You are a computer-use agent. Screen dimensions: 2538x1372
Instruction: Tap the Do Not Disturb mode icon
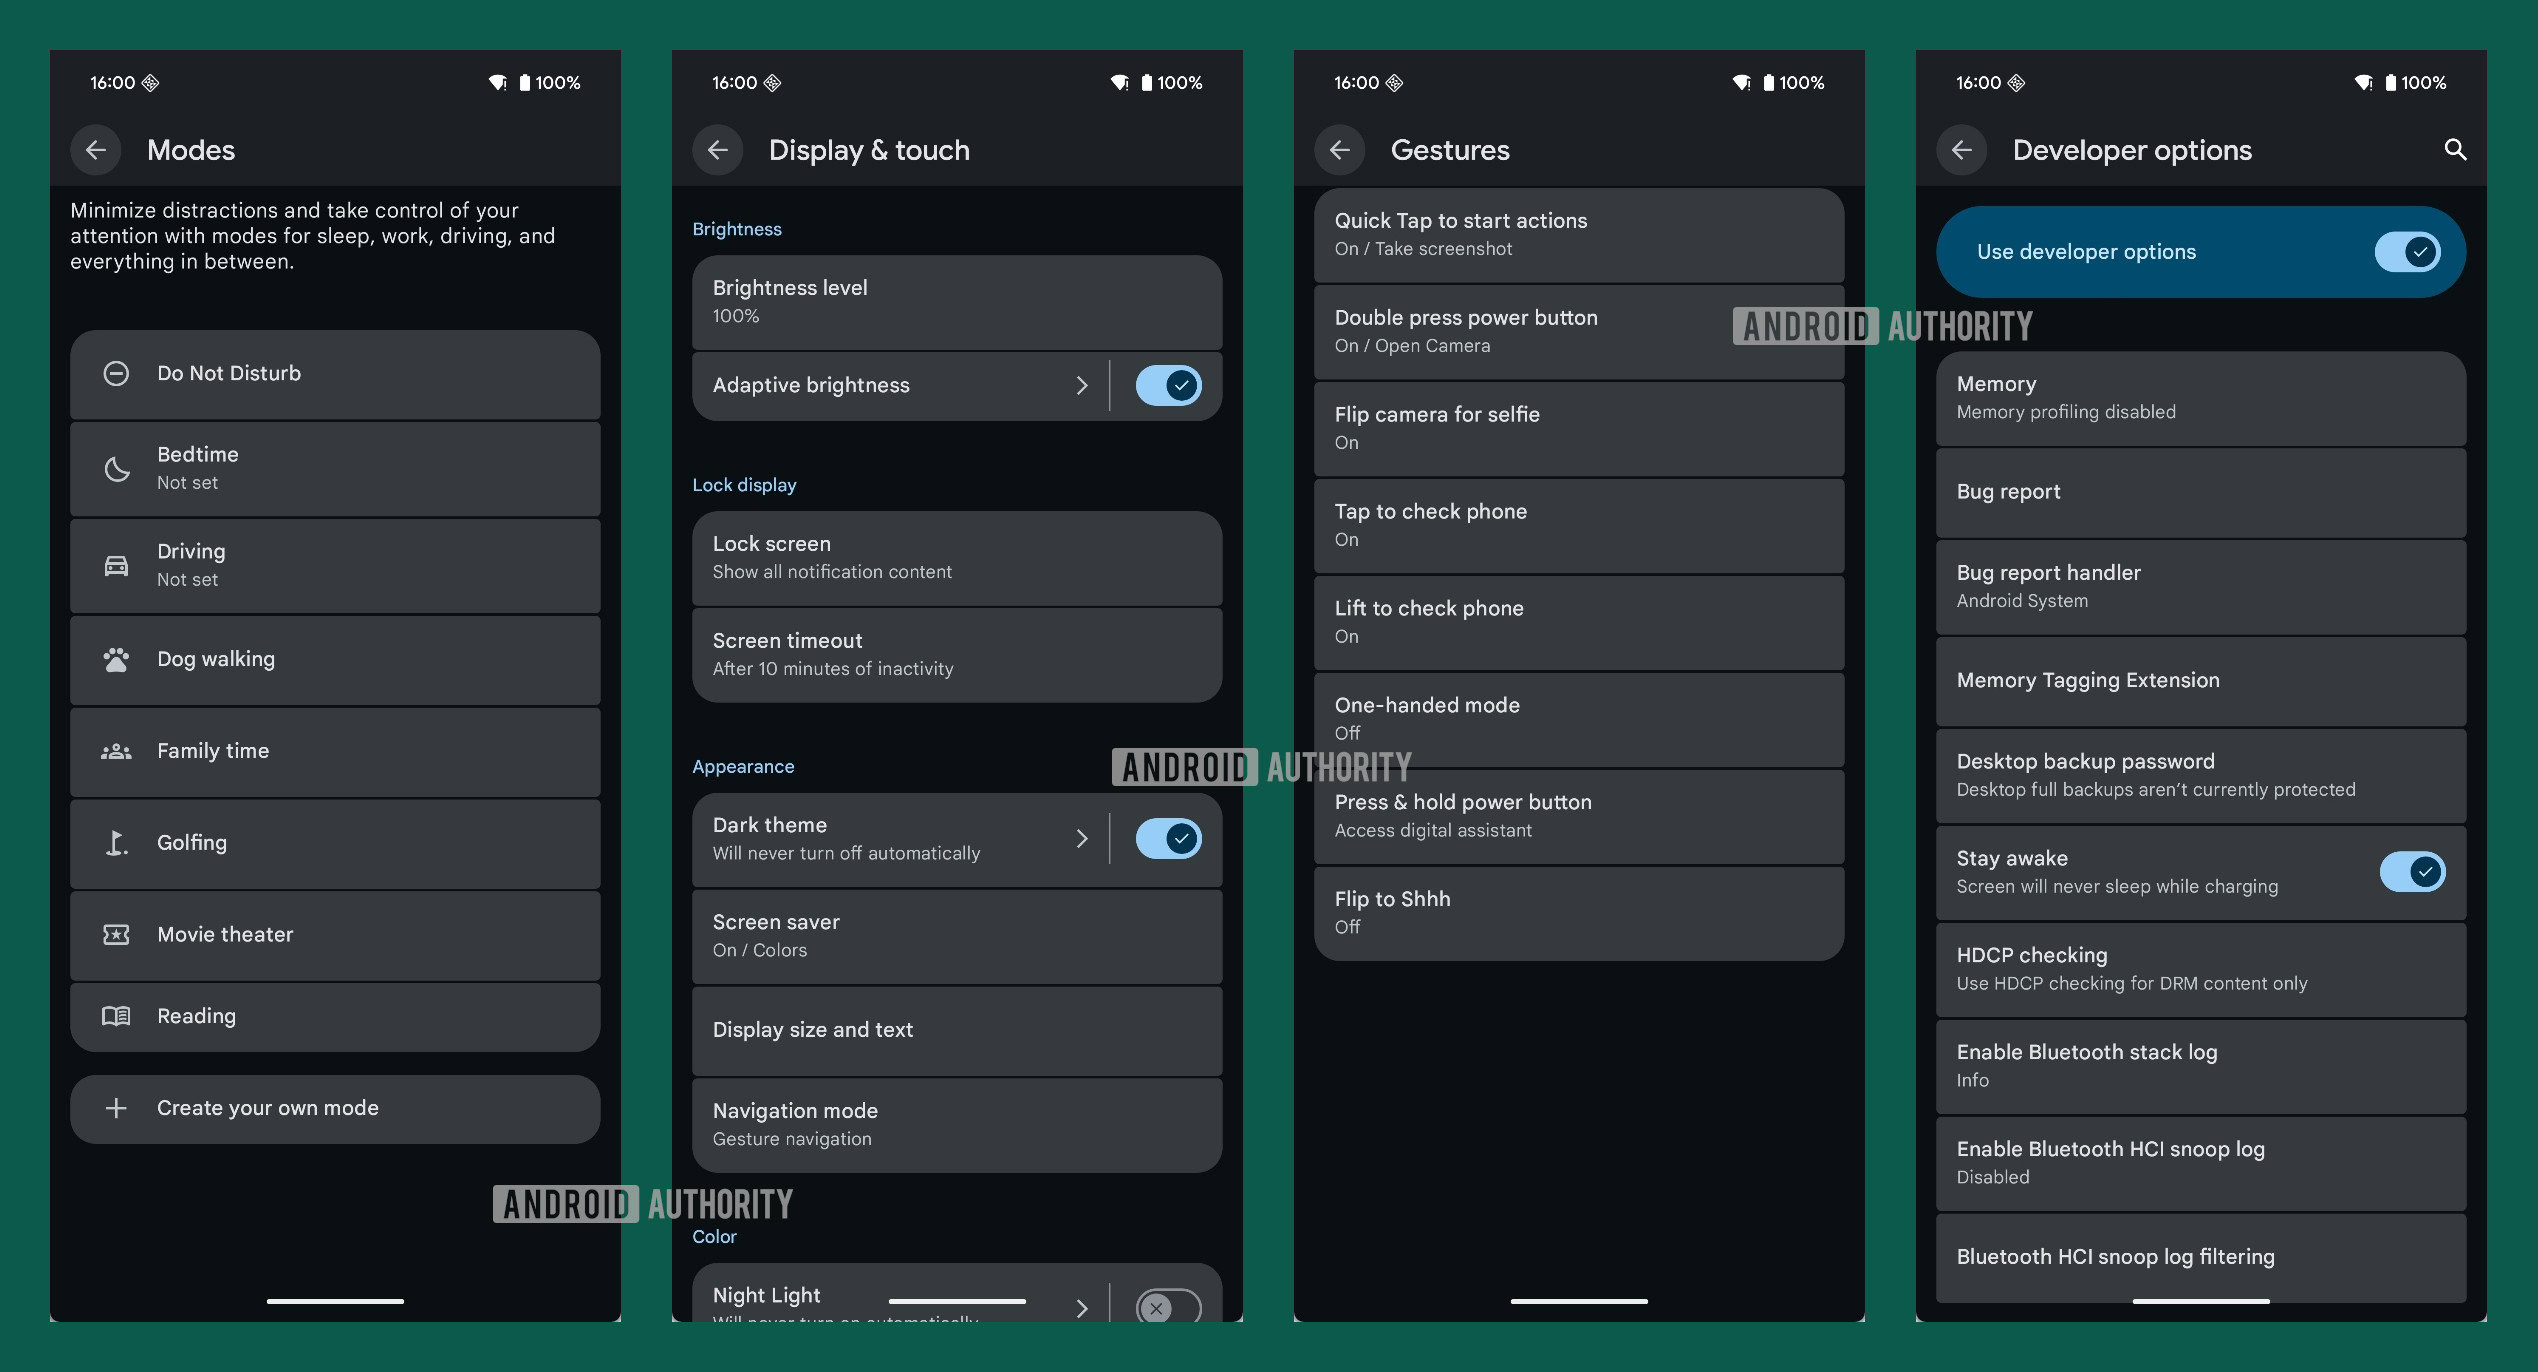coord(117,370)
